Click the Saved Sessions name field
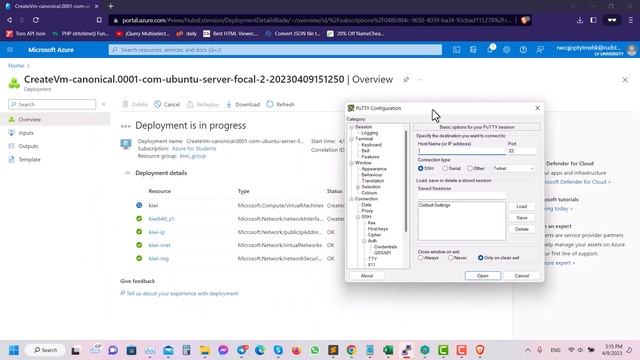The width and height of the screenshot is (640, 360). click(461, 196)
